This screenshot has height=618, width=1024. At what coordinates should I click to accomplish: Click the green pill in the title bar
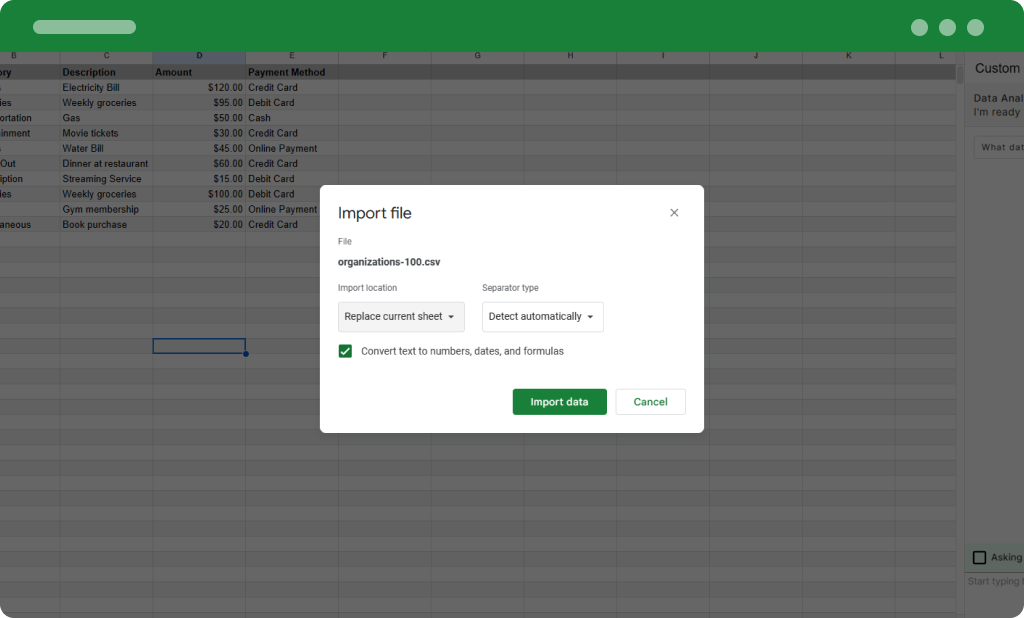click(x=84, y=27)
